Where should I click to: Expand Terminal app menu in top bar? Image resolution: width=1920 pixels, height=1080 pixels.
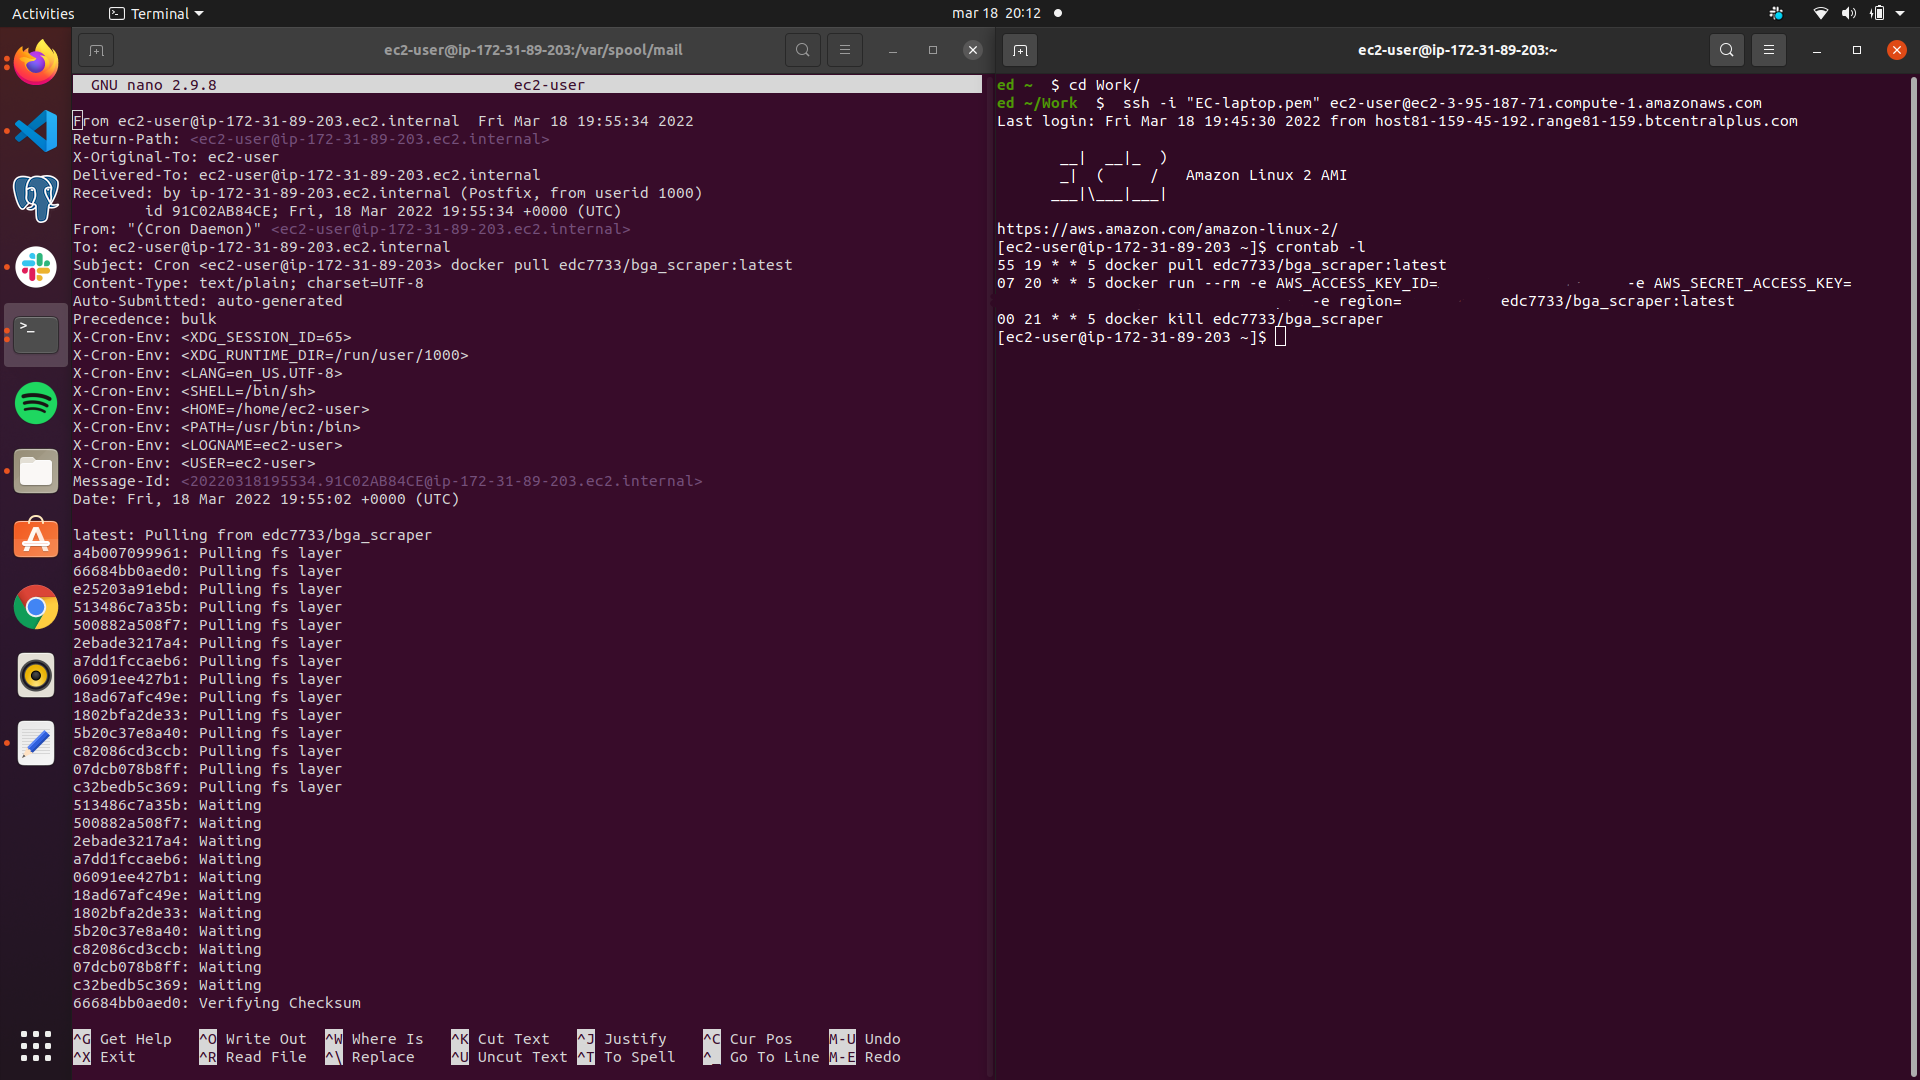[156, 13]
